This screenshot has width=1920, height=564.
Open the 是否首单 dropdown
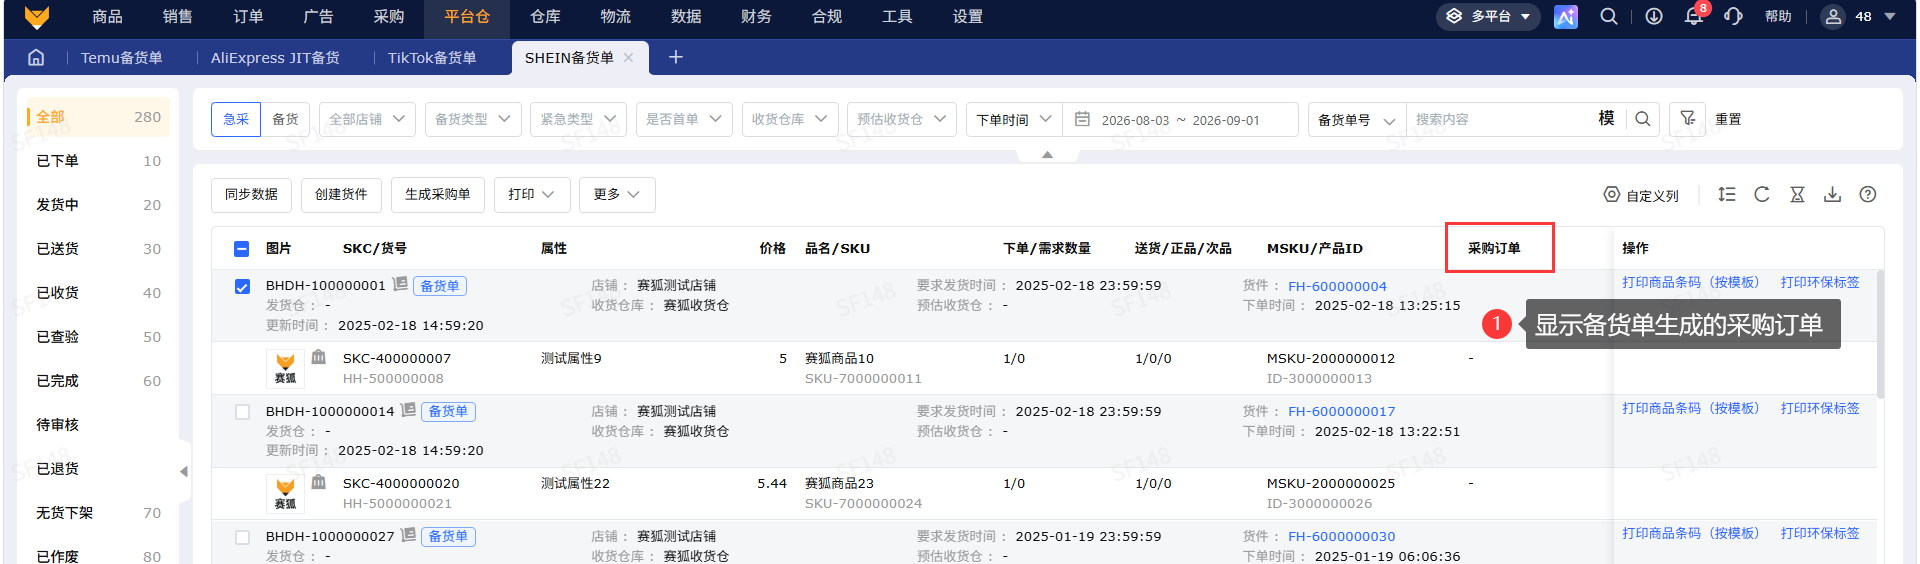(684, 119)
